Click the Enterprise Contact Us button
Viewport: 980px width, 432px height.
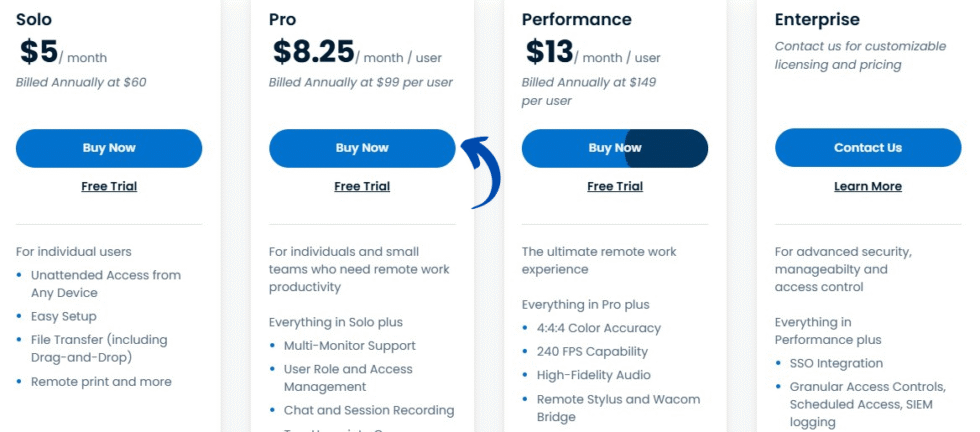pyautogui.click(x=867, y=148)
